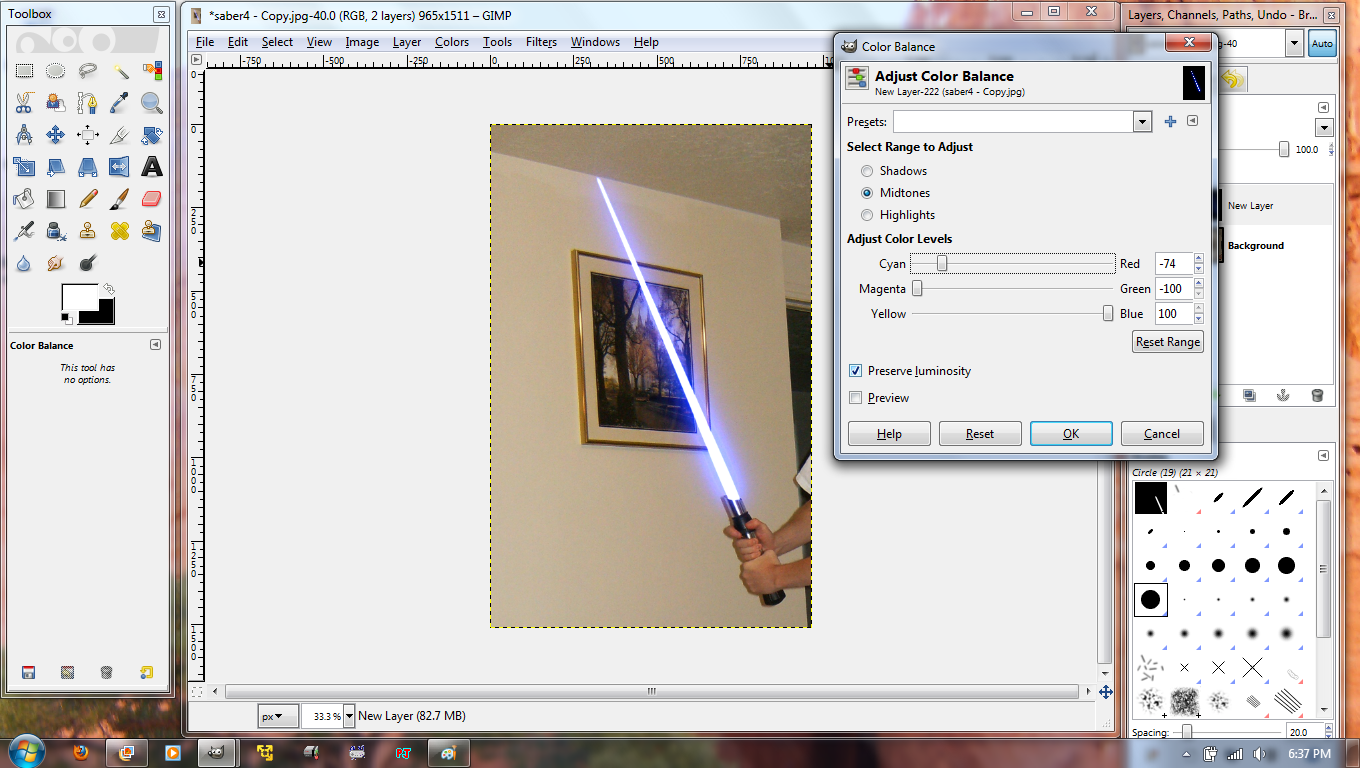Select the Rotate tool
The image size is (1360, 768).
[x=152, y=135]
